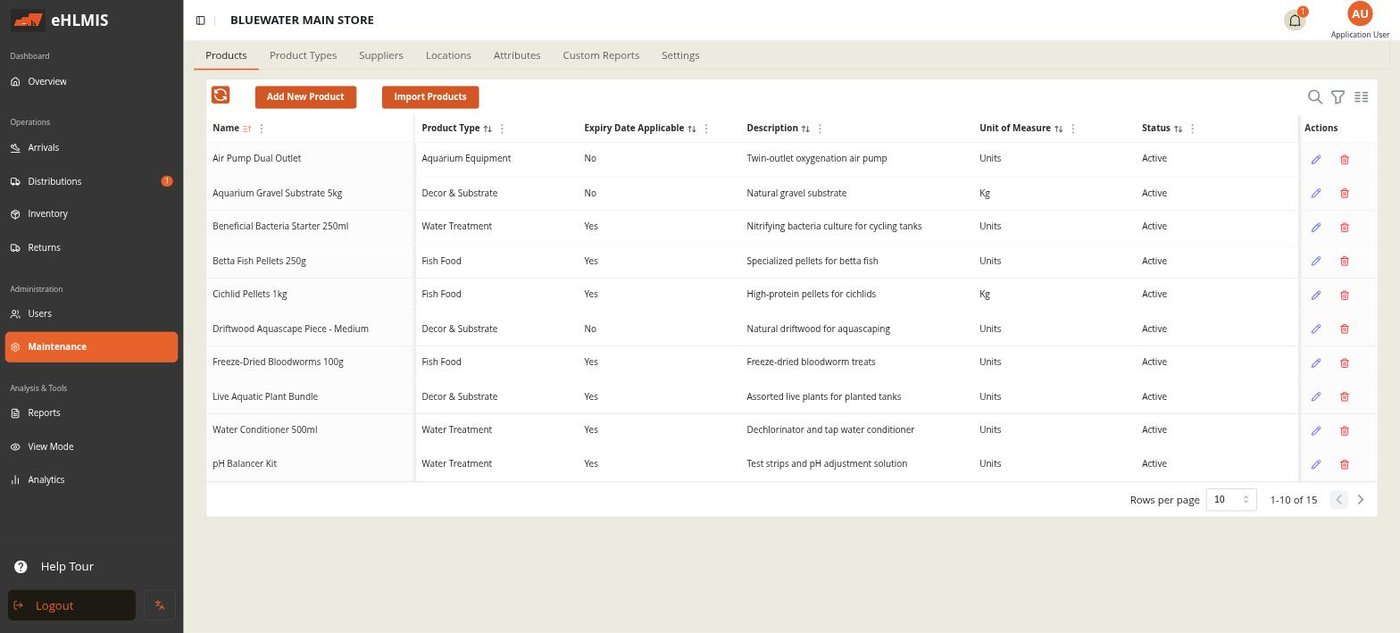1400x633 pixels.
Task: Go to the previous page of products
Action: tap(1339, 499)
